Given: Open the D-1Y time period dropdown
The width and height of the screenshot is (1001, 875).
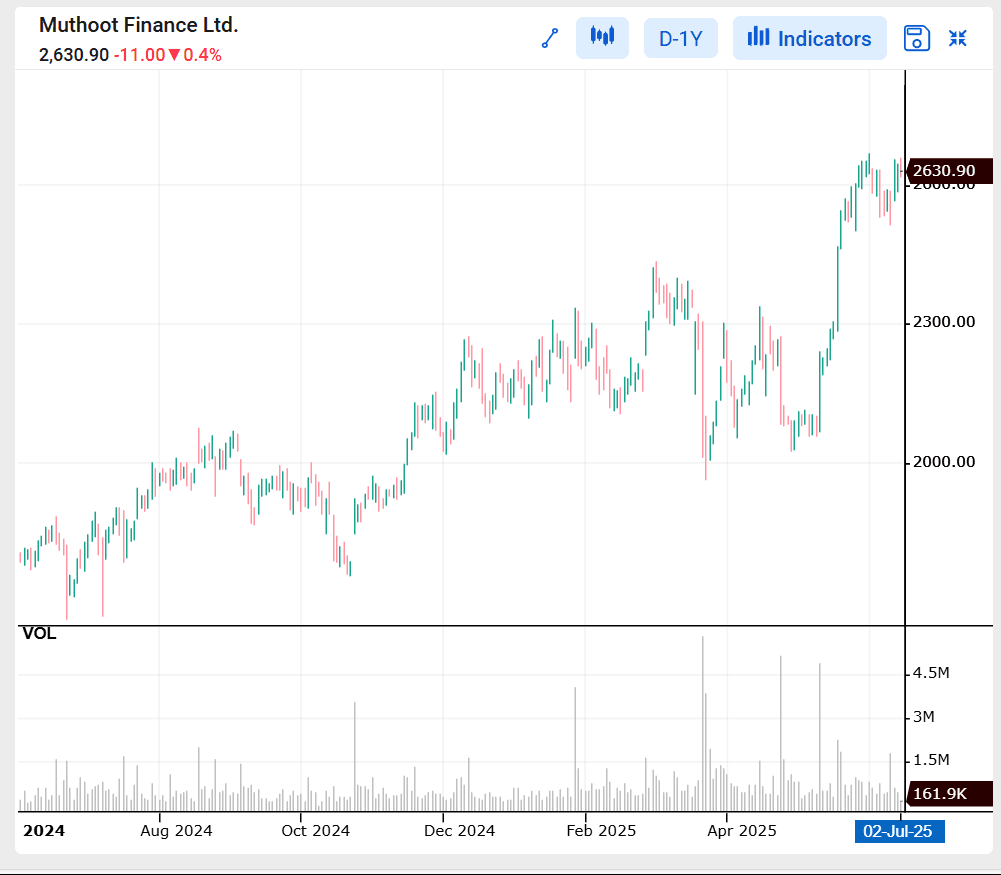Looking at the screenshot, I should (681, 38).
